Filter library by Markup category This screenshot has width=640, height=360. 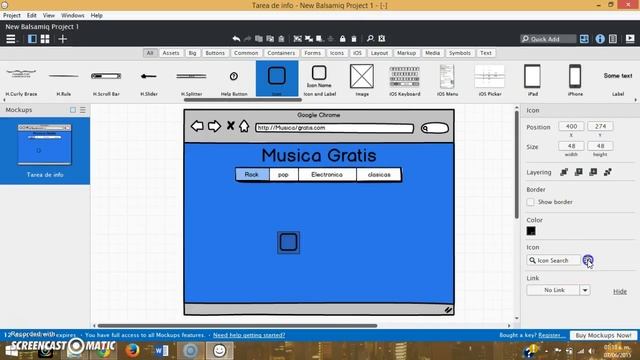(x=406, y=53)
